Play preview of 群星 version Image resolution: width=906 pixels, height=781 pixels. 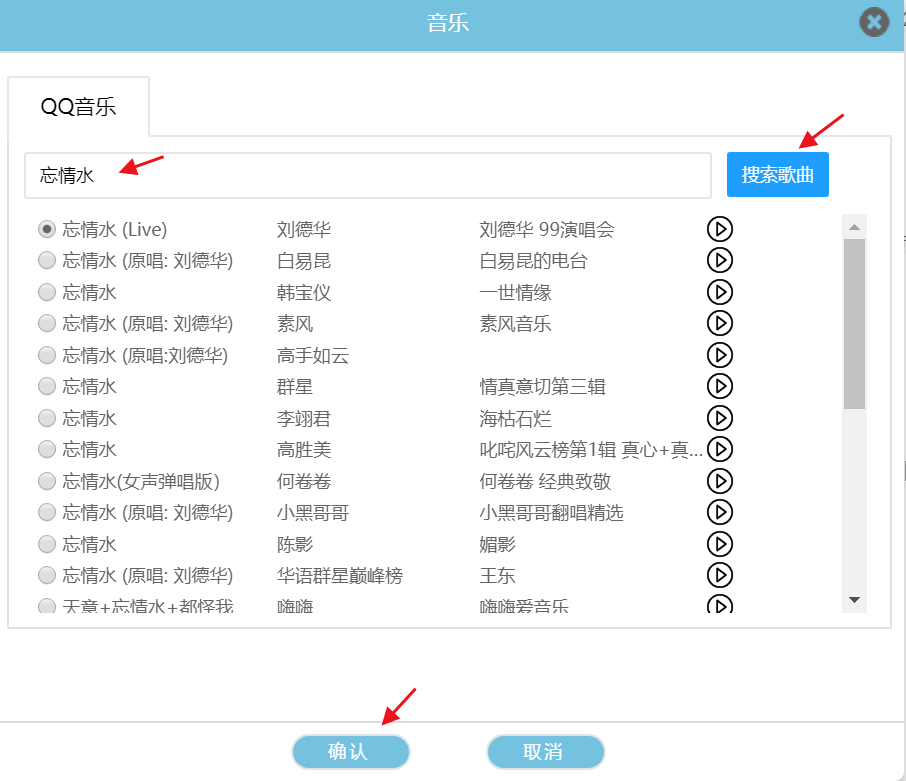(720, 386)
